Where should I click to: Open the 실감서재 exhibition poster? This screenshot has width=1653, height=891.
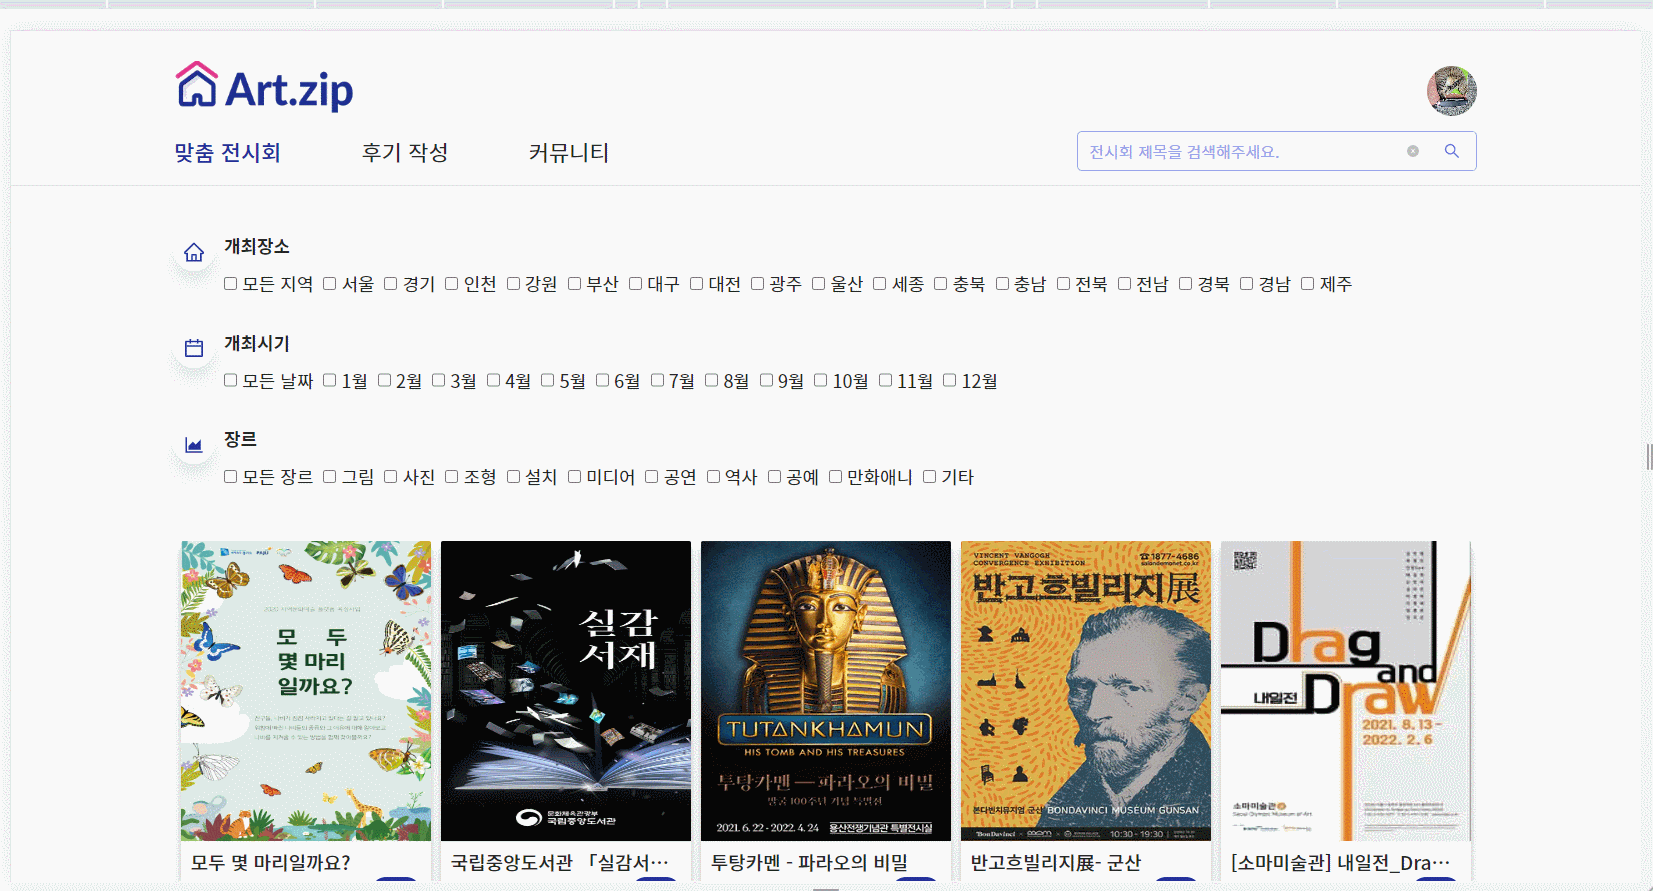[566, 691]
